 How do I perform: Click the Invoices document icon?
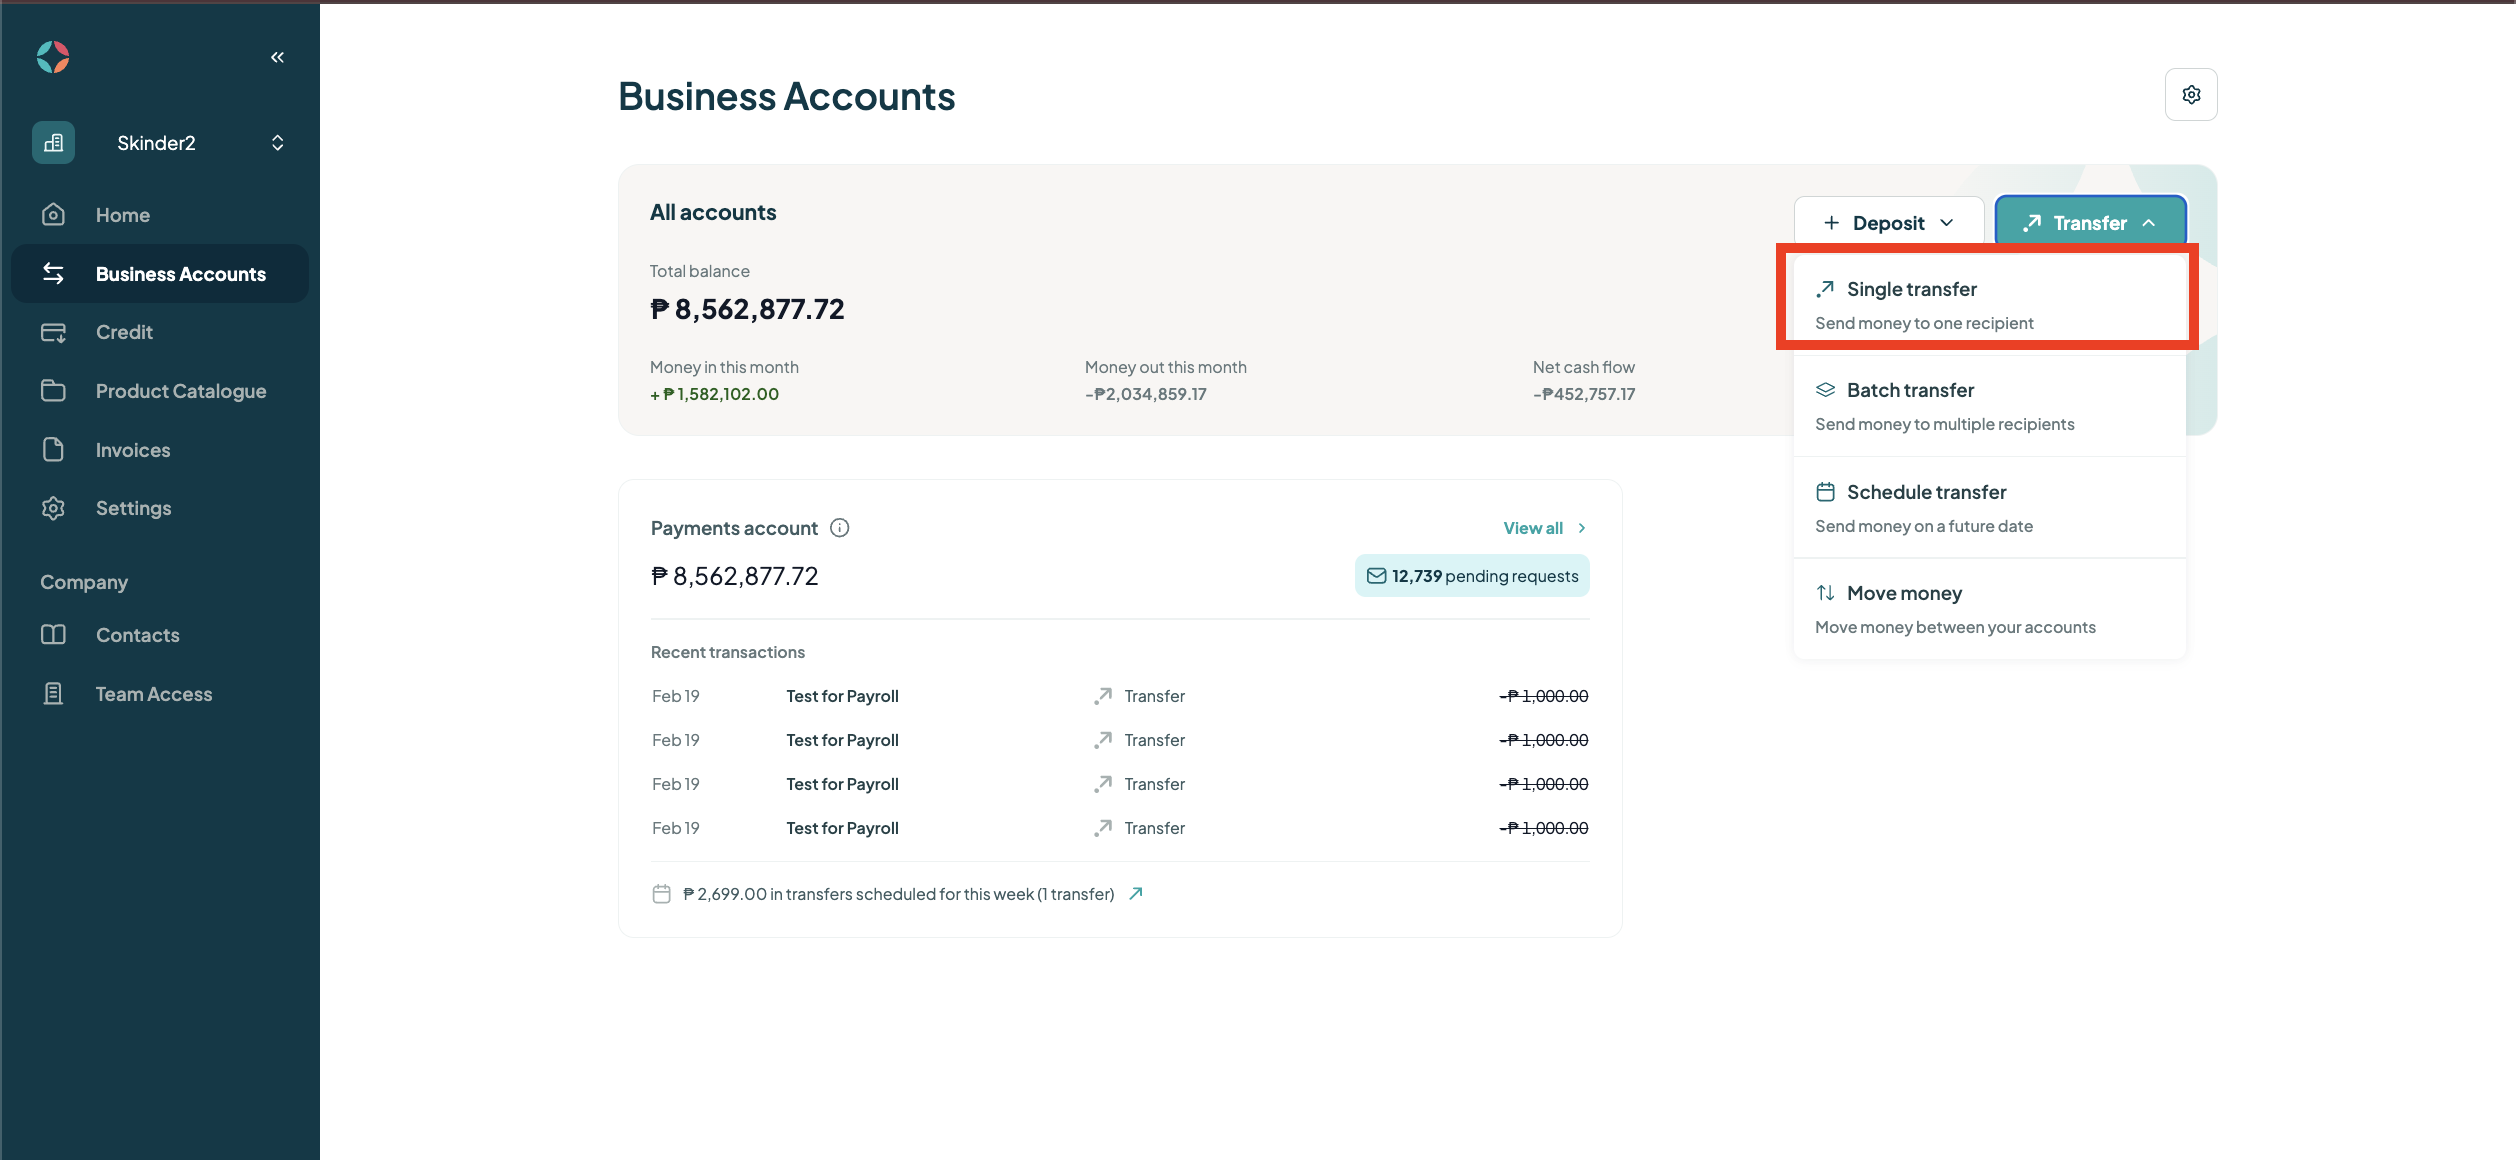[53, 450]
